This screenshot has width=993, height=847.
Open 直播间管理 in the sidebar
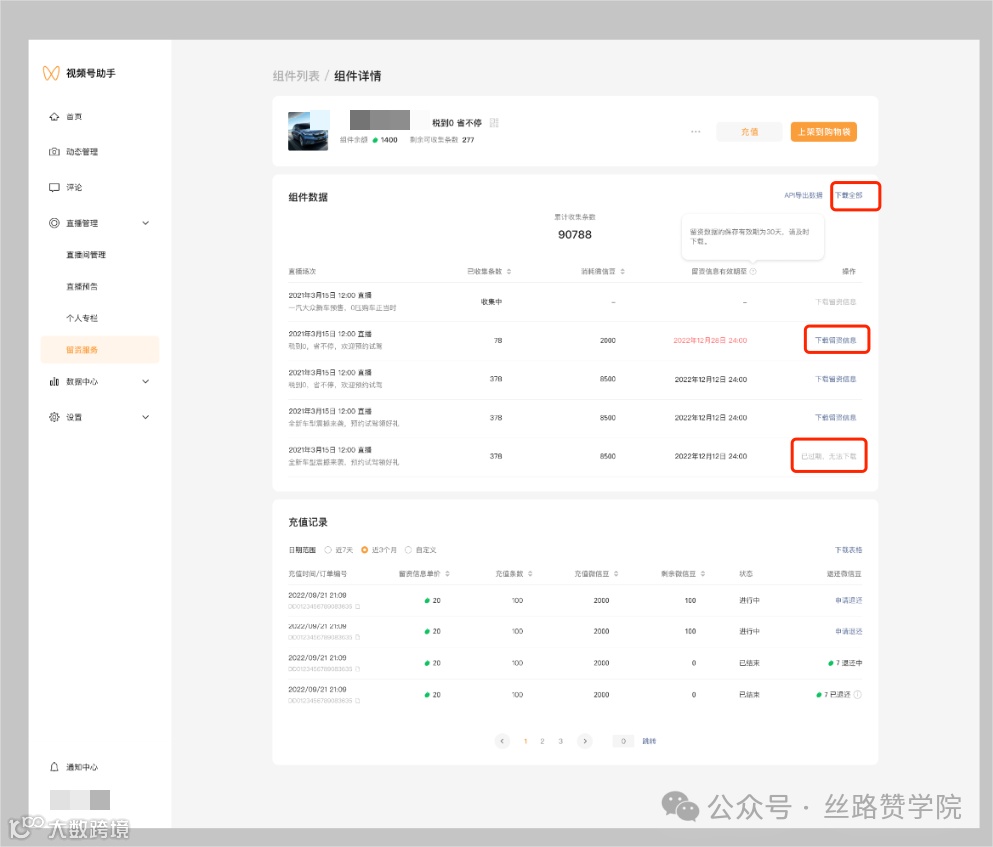tap(86, 255)
